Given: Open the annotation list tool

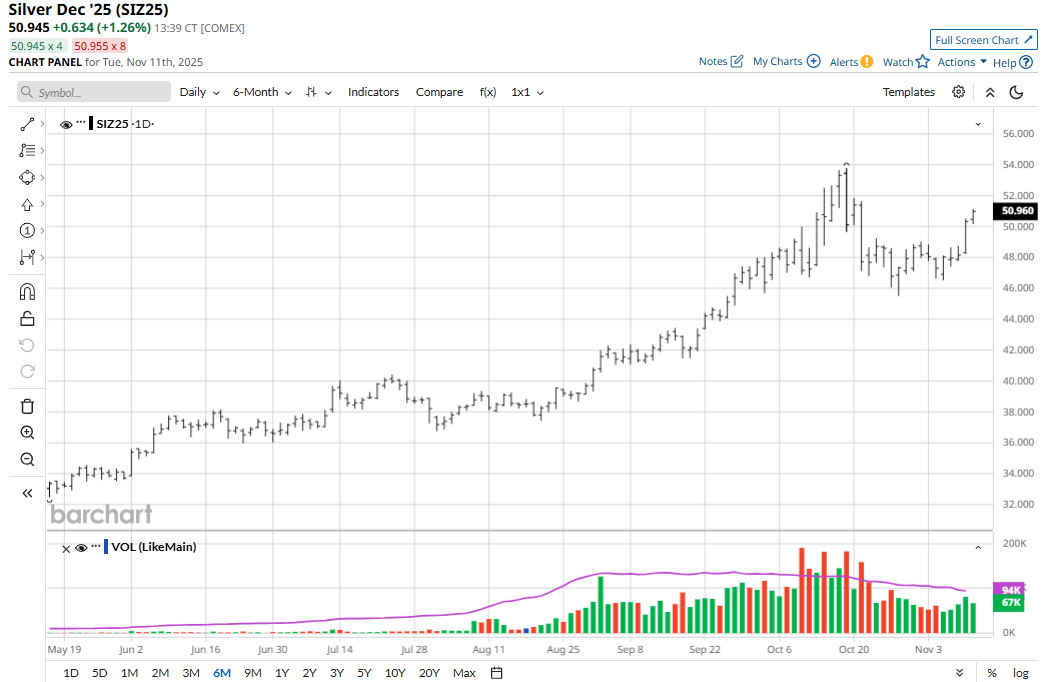Looking at the screenshot, I should [x=27, y=150].
